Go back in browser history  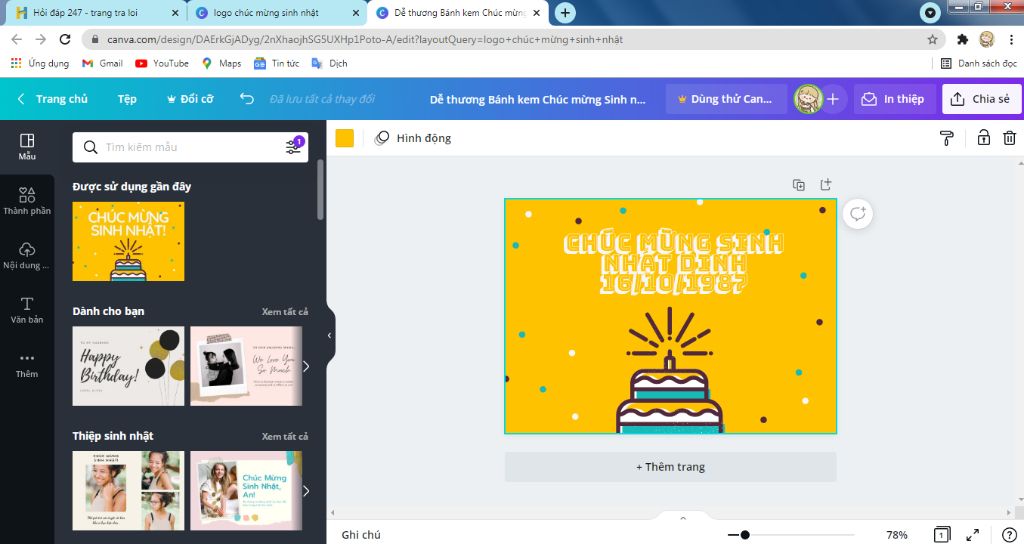tap(17, 39)
